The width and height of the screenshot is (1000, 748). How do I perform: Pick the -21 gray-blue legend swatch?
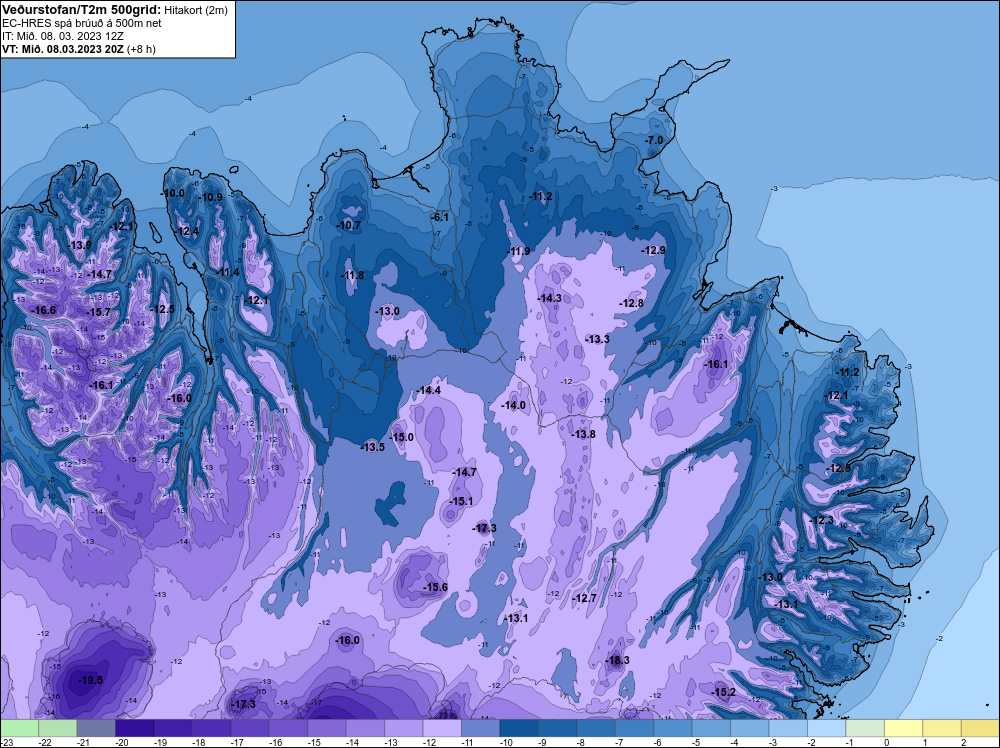pyautogui.click(x=96, y=728)
